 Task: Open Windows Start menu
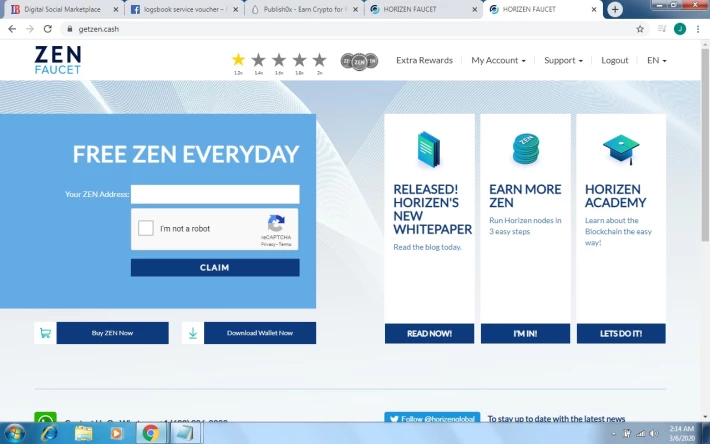click(14, 433)
